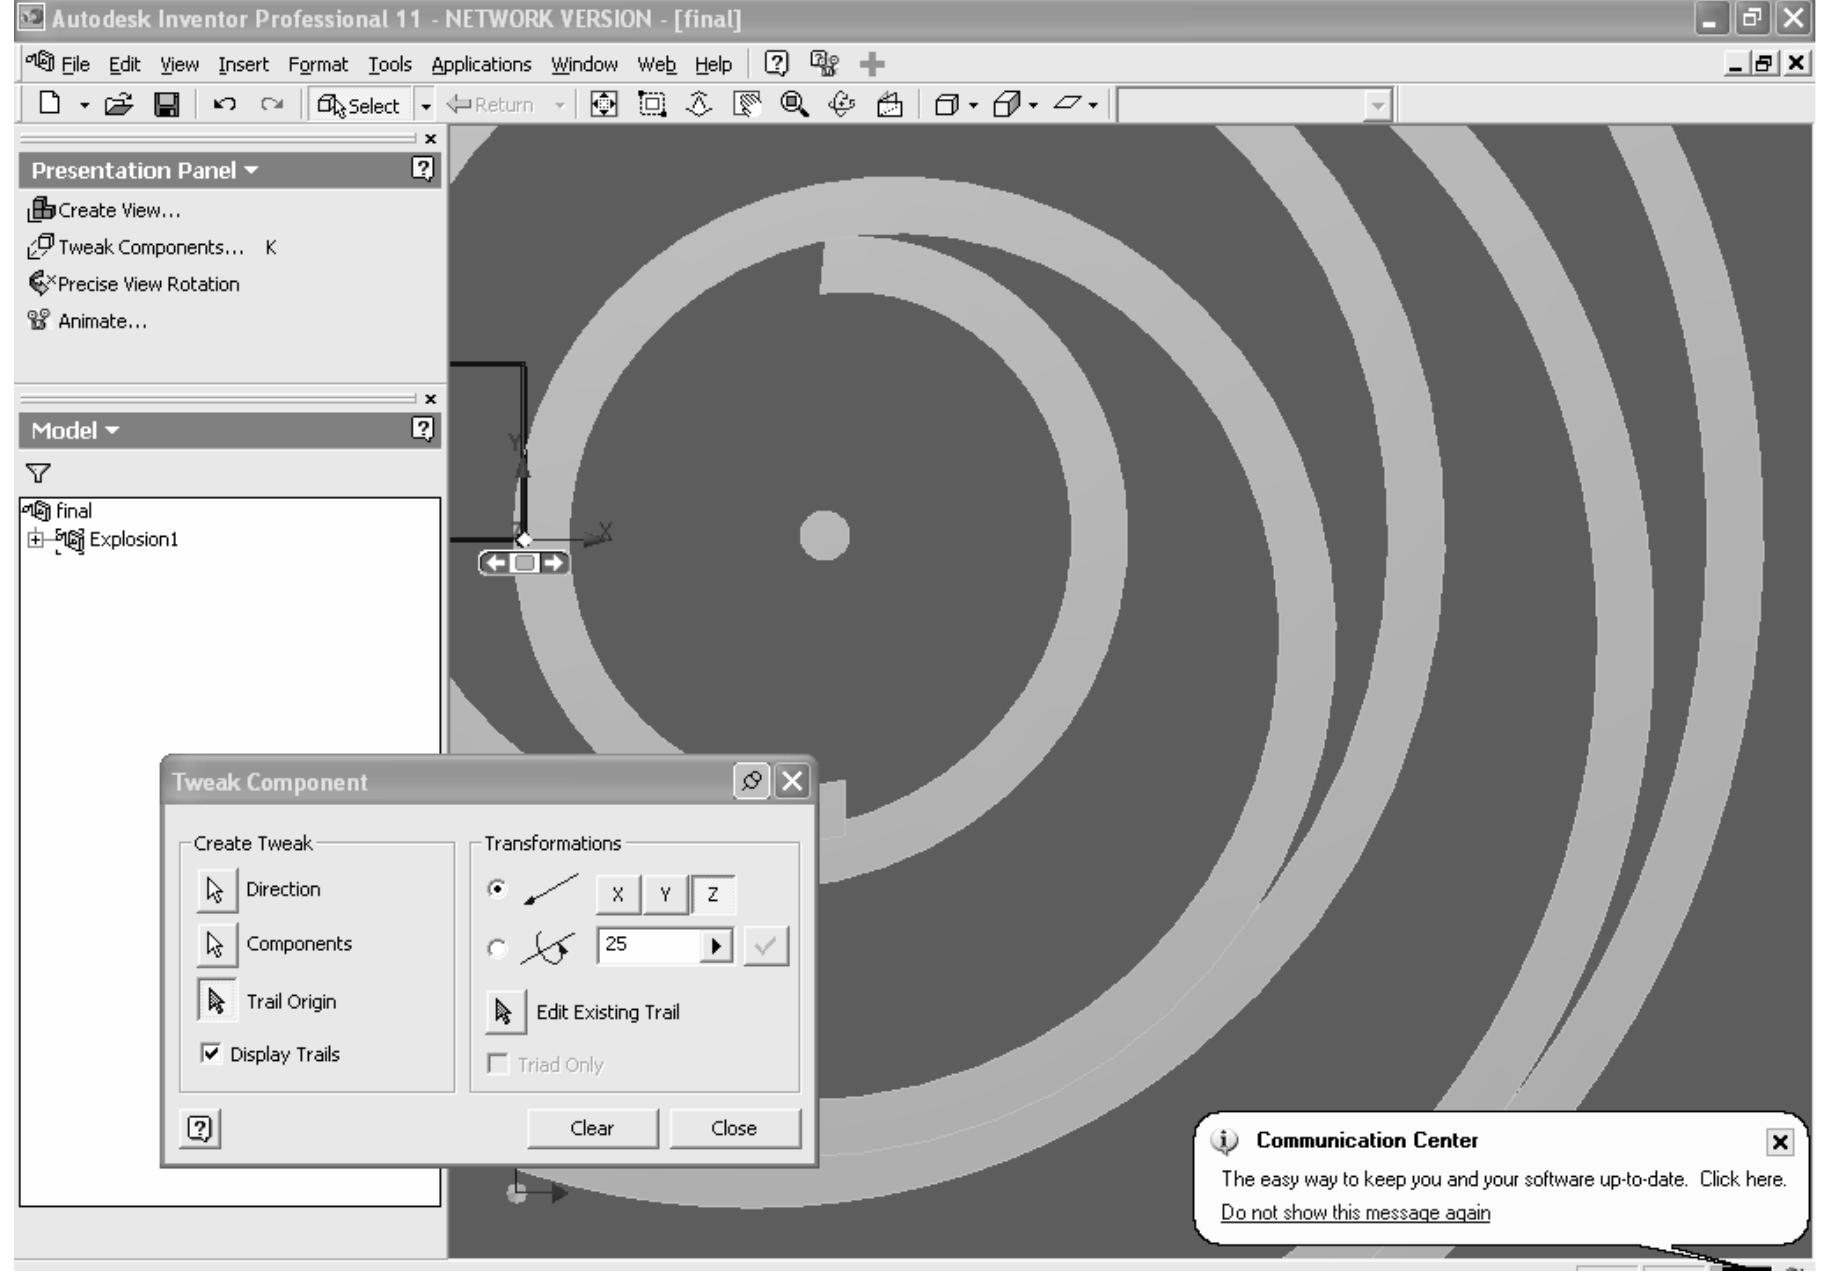Choose the Zoom Selected magnifier icon
The width and height of the screenshot is (1832, 1272).
point(795,104)
